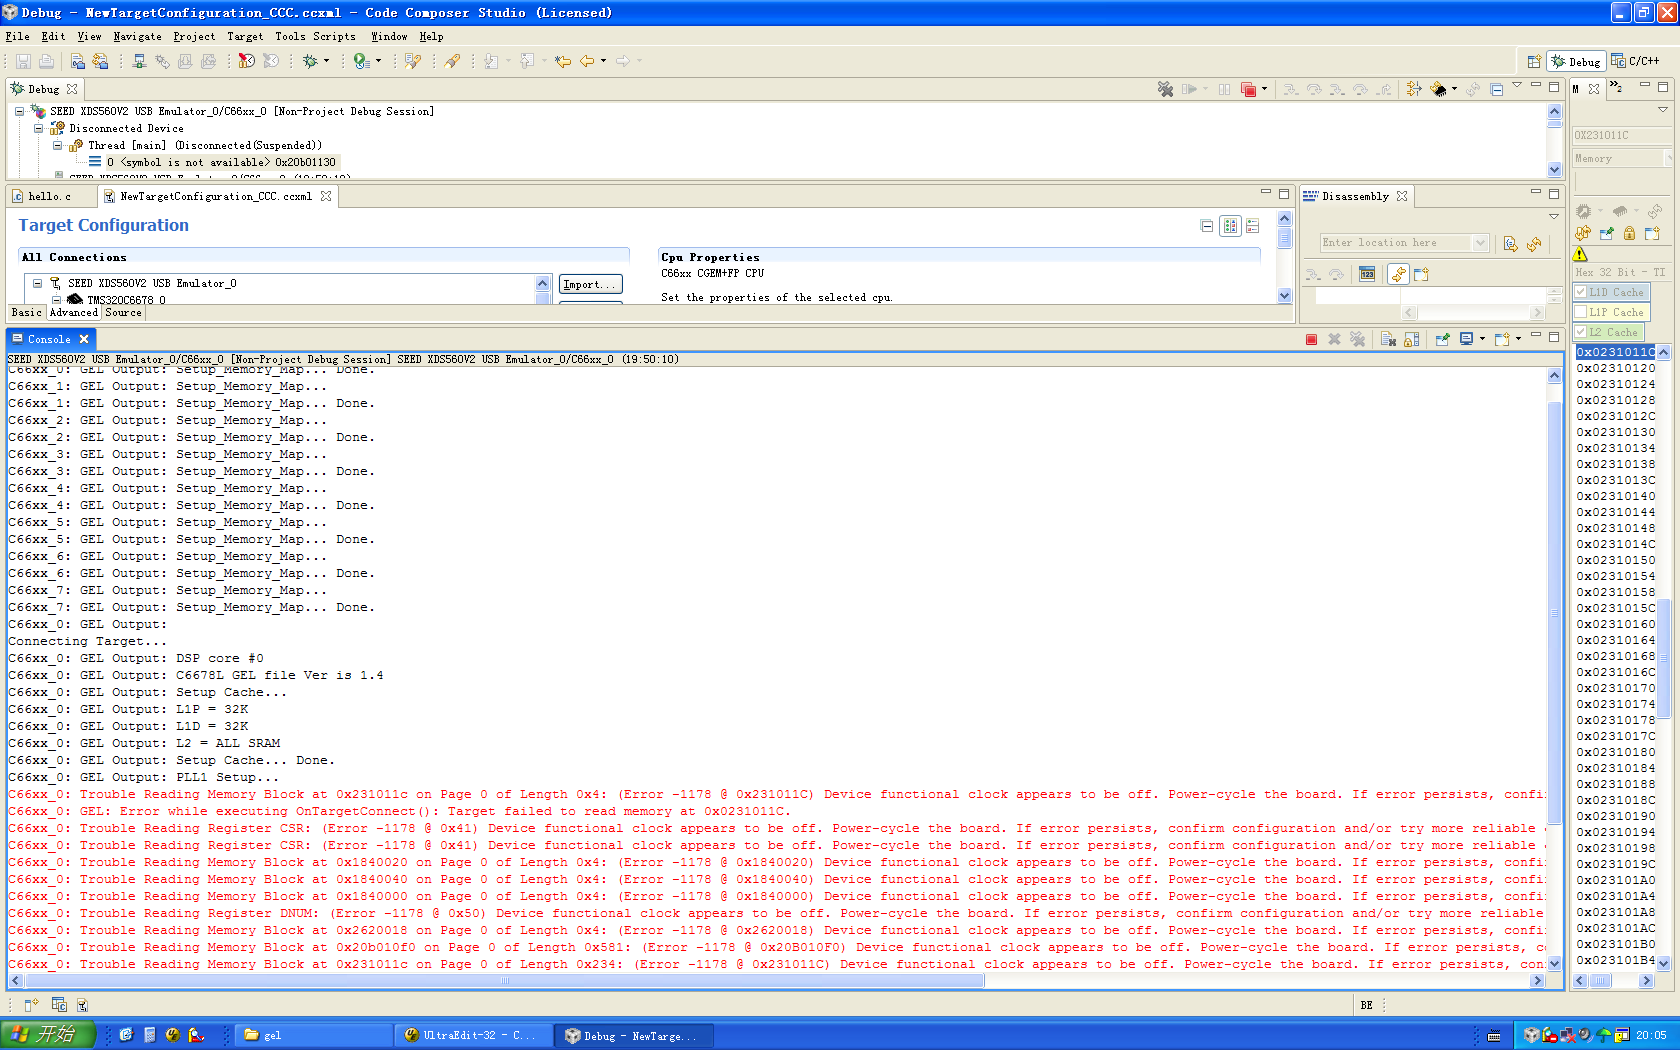Screen dimensions: 1680x1050
Task: Open the Run icon dropdown arrow in toolbar
Action: point(378,61)
